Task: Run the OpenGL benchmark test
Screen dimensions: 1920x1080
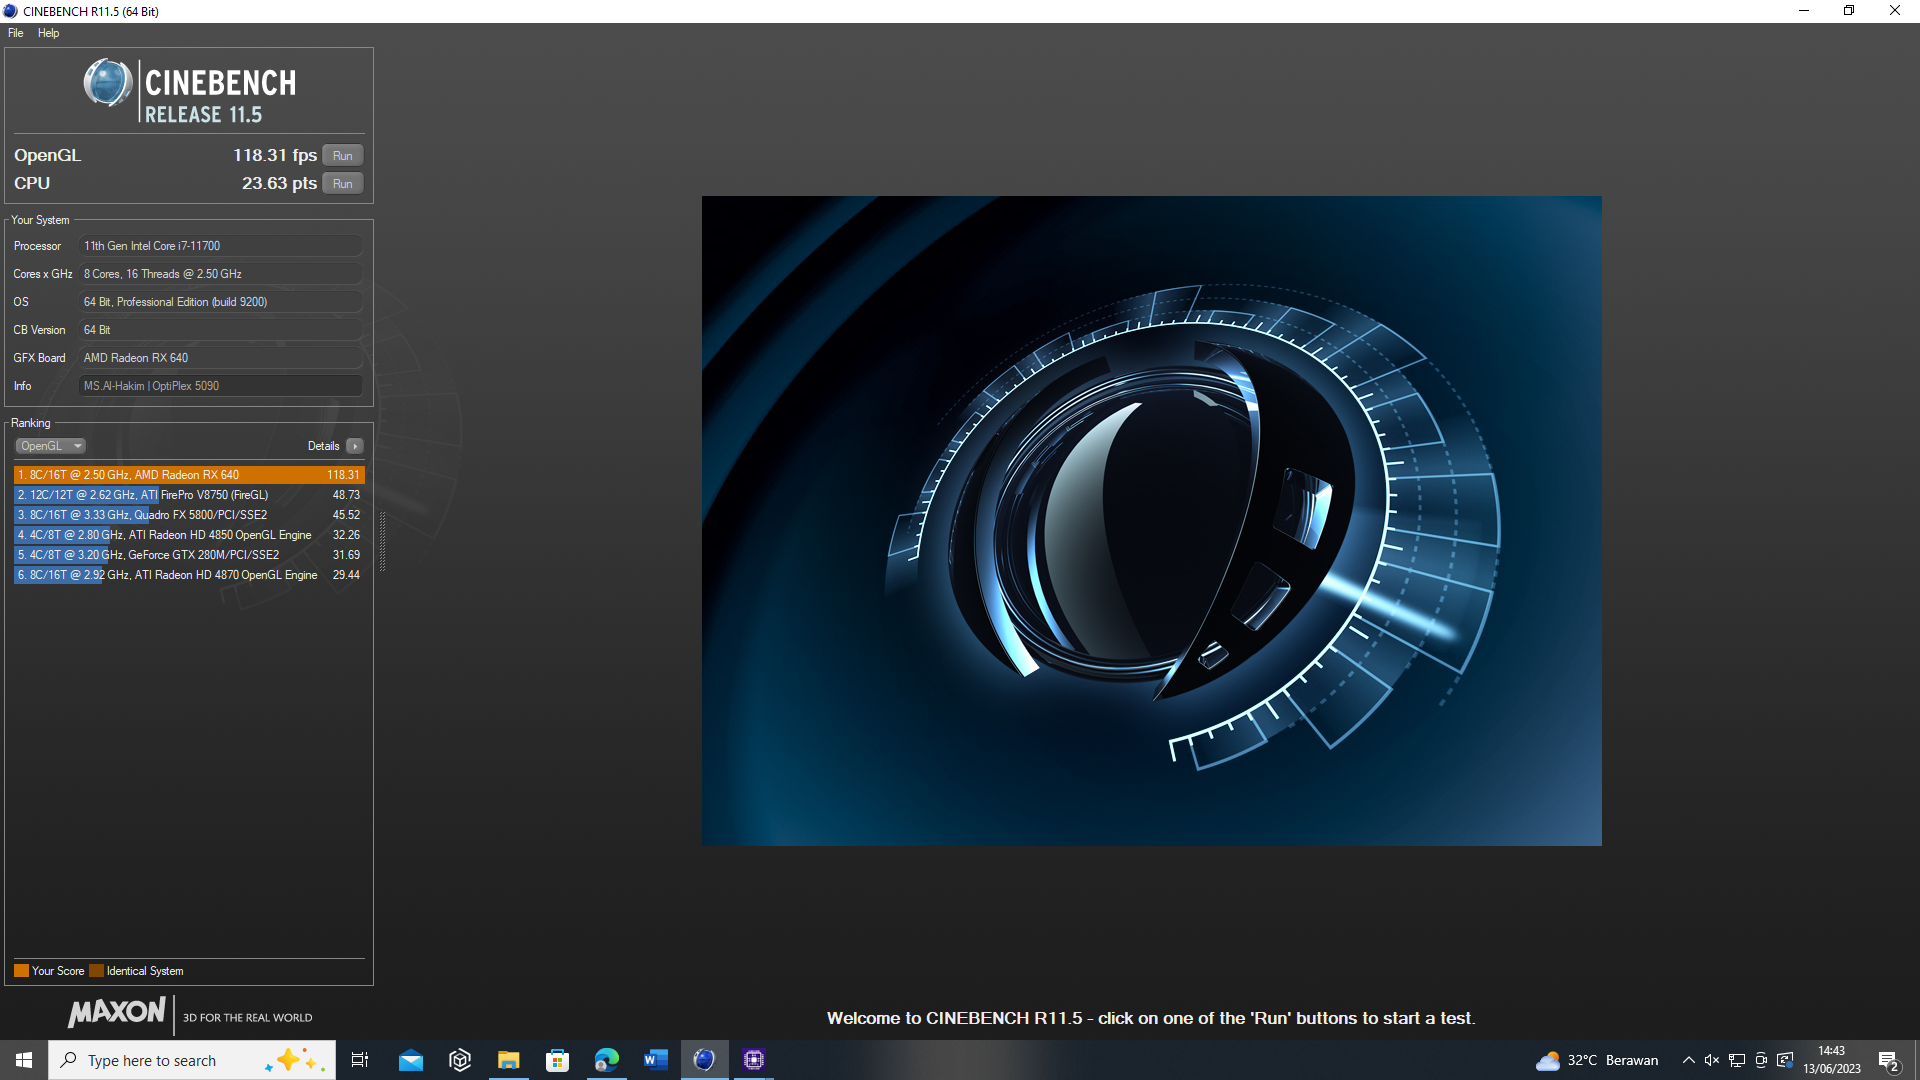Action: coord(343,156)
